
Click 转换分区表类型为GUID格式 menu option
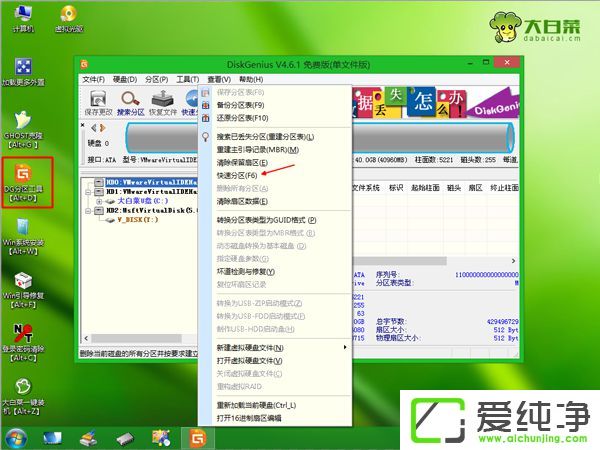(266, 219)
